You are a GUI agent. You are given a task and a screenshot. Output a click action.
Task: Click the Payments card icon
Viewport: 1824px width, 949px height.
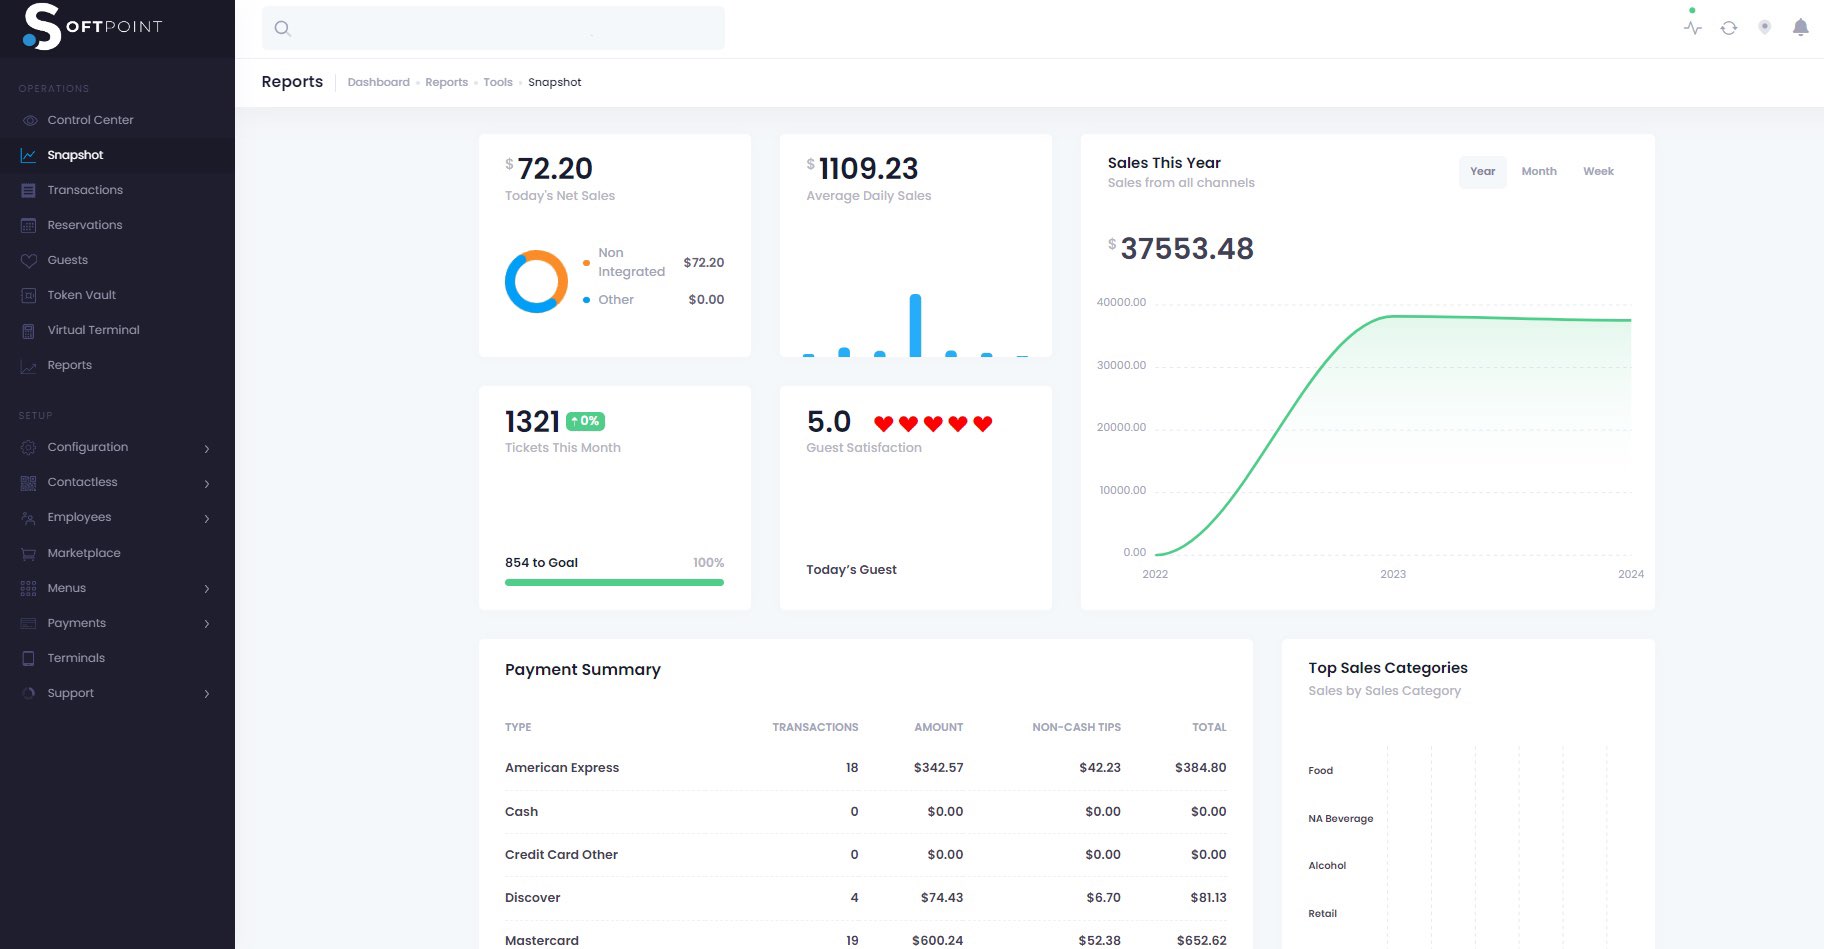tap(29, 623)
